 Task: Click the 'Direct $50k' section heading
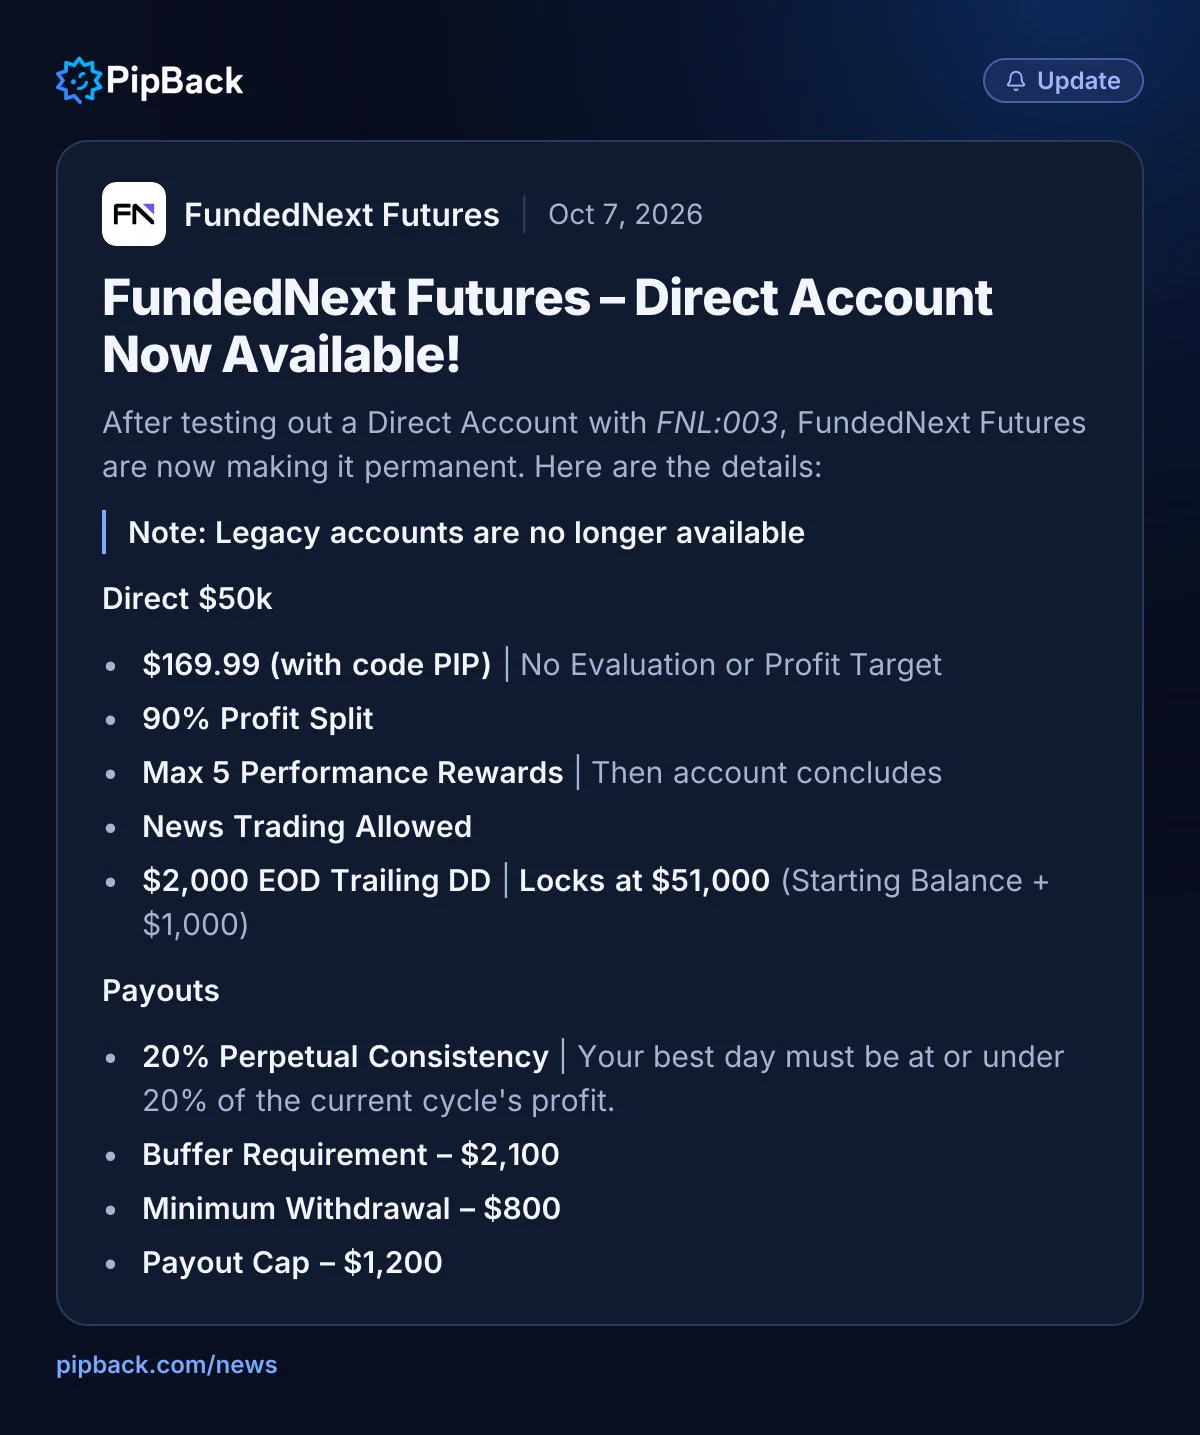[x=187, y=599]
